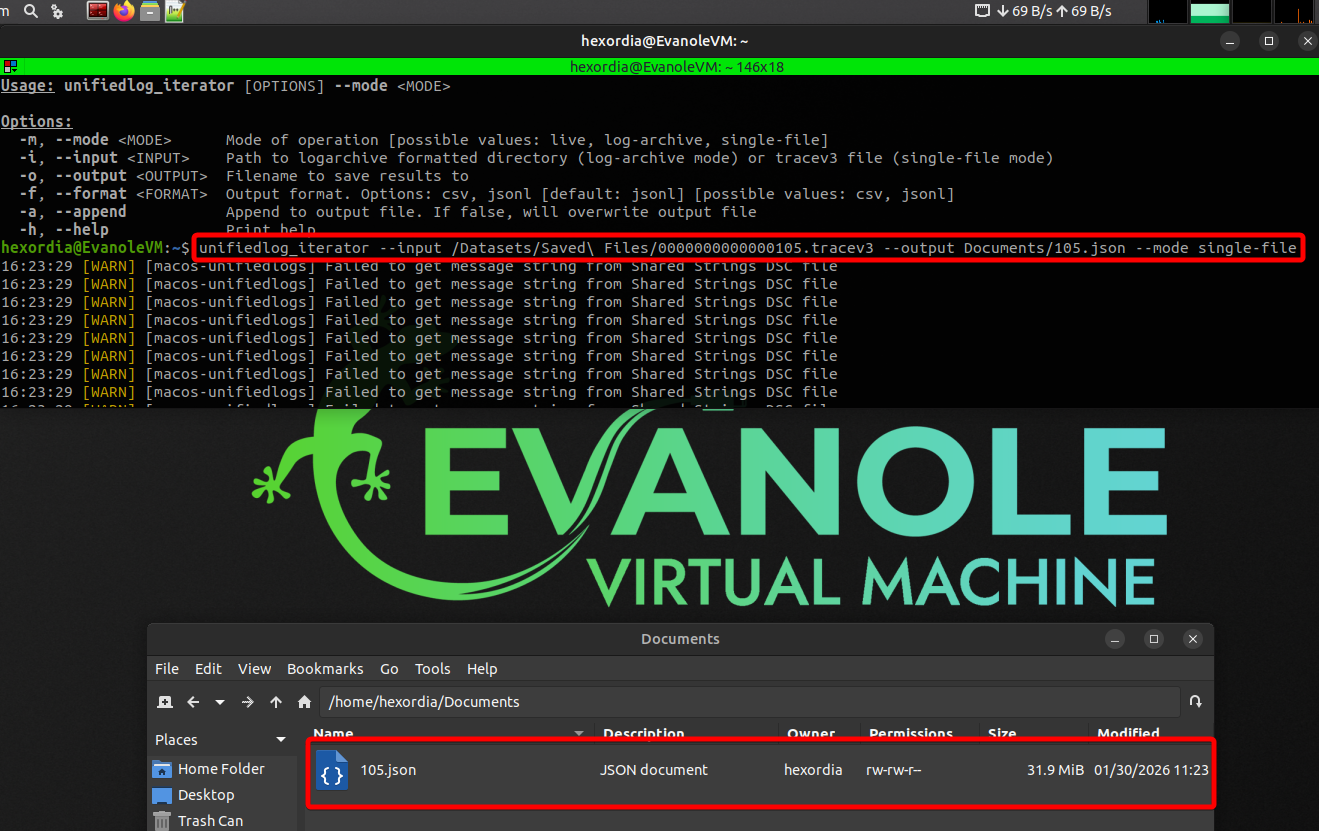
Task: Click the --append option line in terminal
Action: [388, 212]
